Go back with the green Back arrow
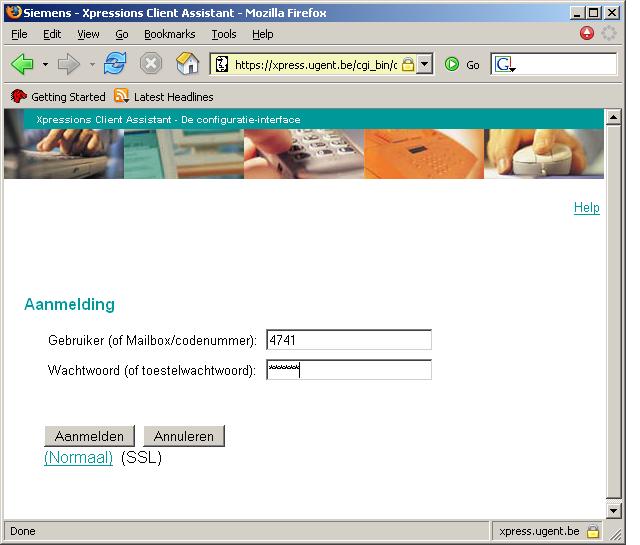This screenshot has width=640, height=545. pyautogui.click(x=22, y=64)
